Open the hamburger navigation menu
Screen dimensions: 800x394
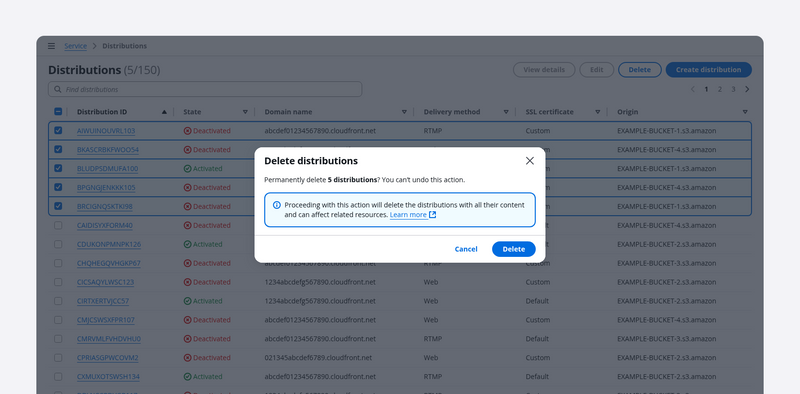point(52,46)
